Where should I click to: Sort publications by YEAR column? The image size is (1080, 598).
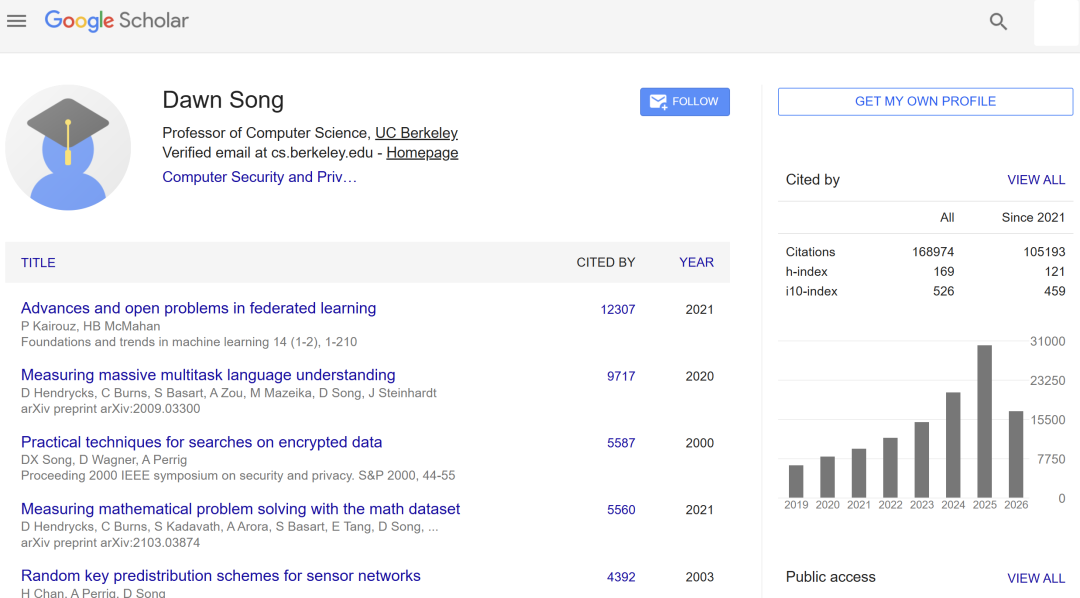tap(696, 262)
